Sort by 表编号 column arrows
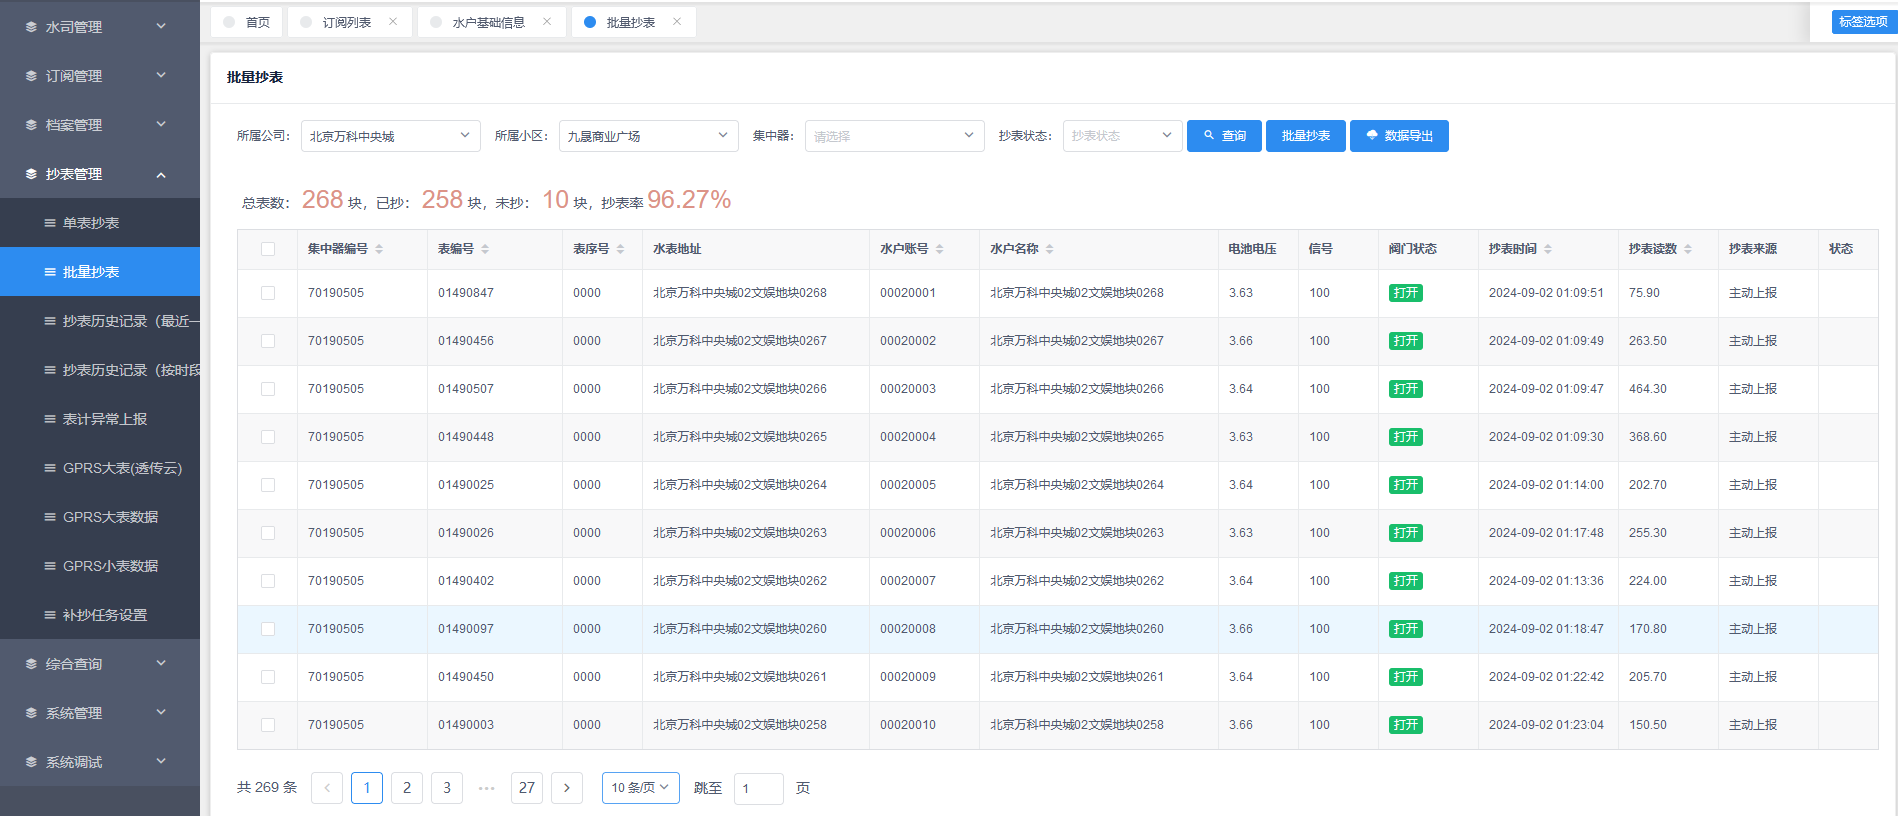Image resolution: width=1898 pixels, height=816 pixels. pyautogui.click(x=485, y=249)
